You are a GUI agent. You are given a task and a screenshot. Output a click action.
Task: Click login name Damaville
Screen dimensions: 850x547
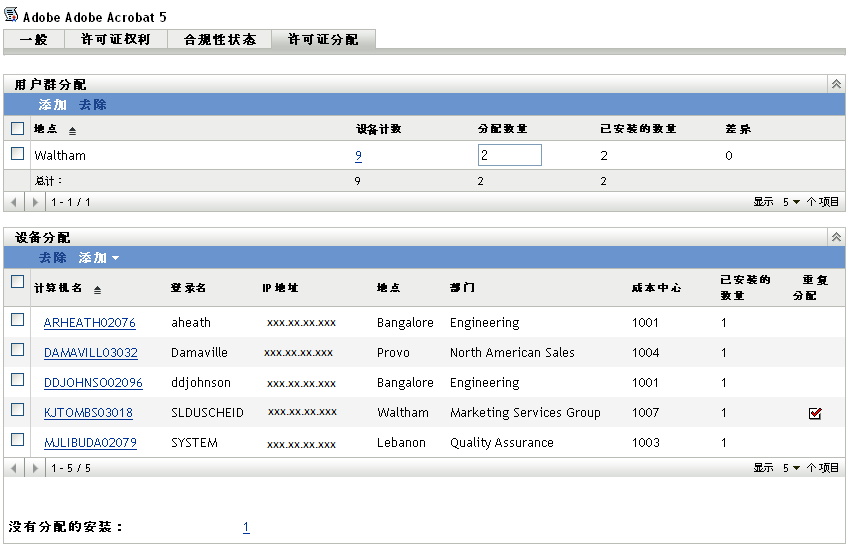click(199, 352)
